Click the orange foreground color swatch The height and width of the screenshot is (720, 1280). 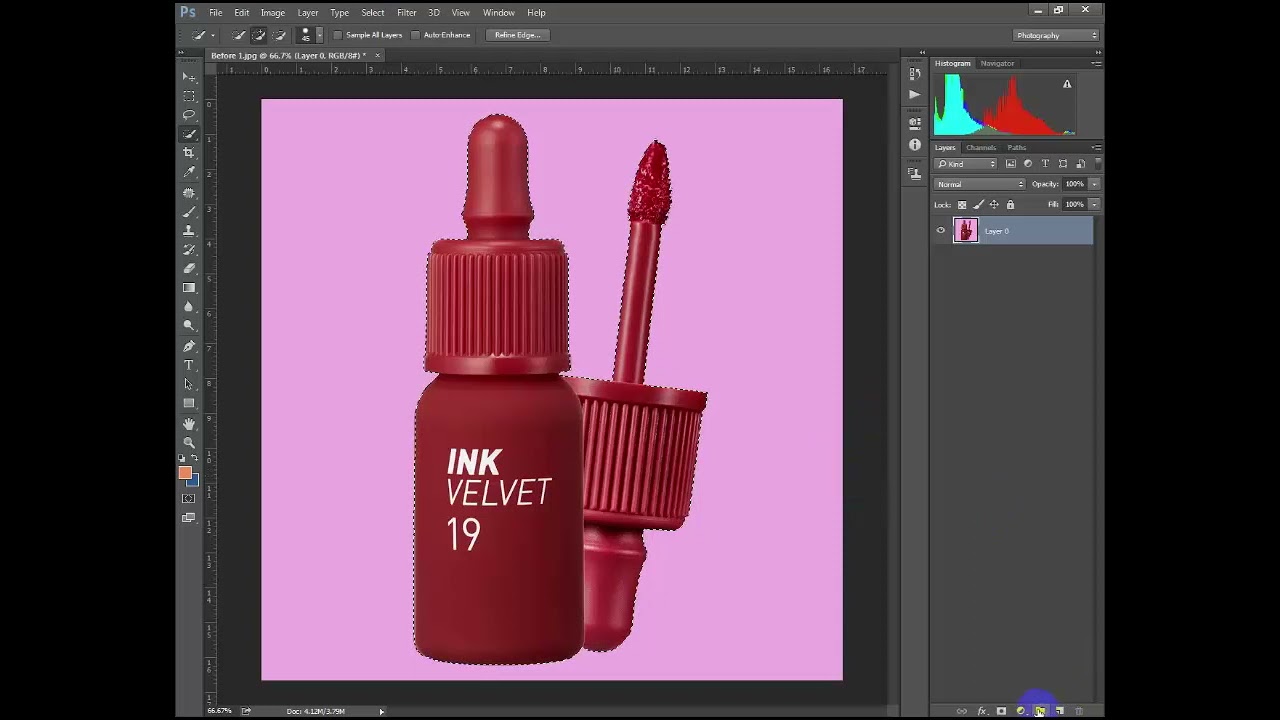coord(185,473)
